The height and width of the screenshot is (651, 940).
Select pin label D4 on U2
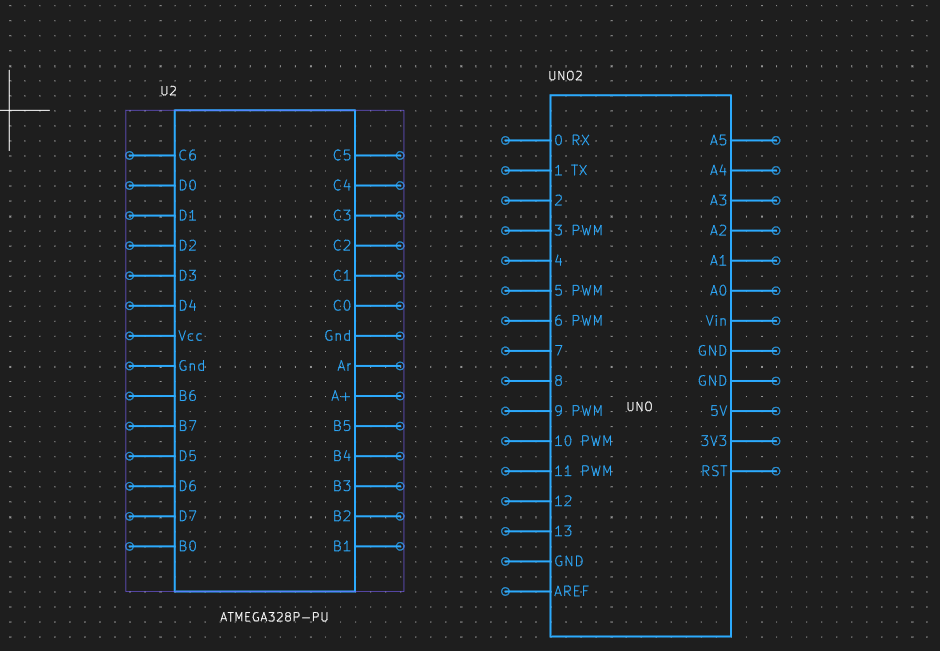(x=188, y=306)
